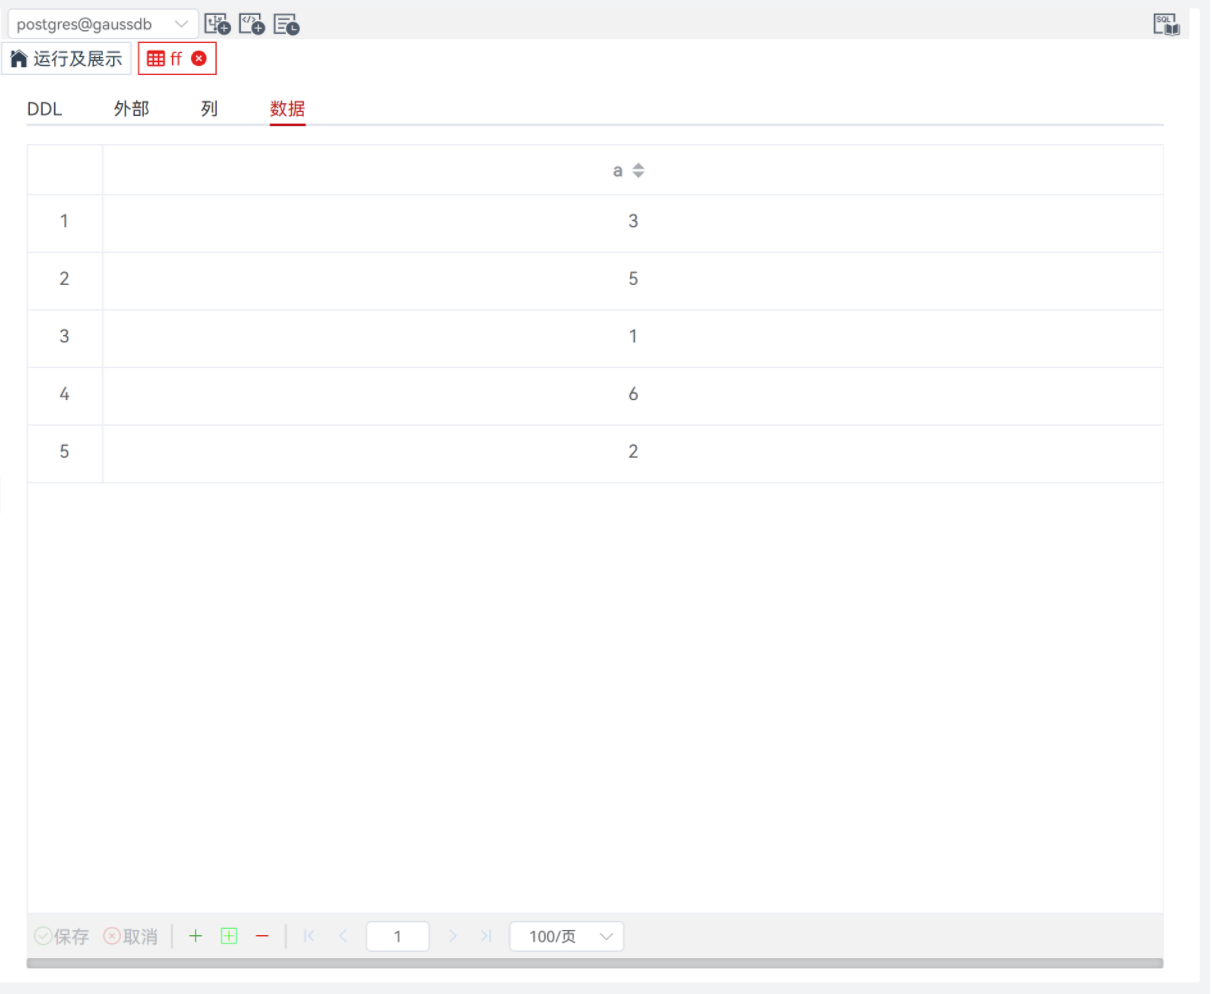The width and height of the screenshot is (1211, 994).
Task: Switch to the DDL tab
Action: (x=44, y=109)
